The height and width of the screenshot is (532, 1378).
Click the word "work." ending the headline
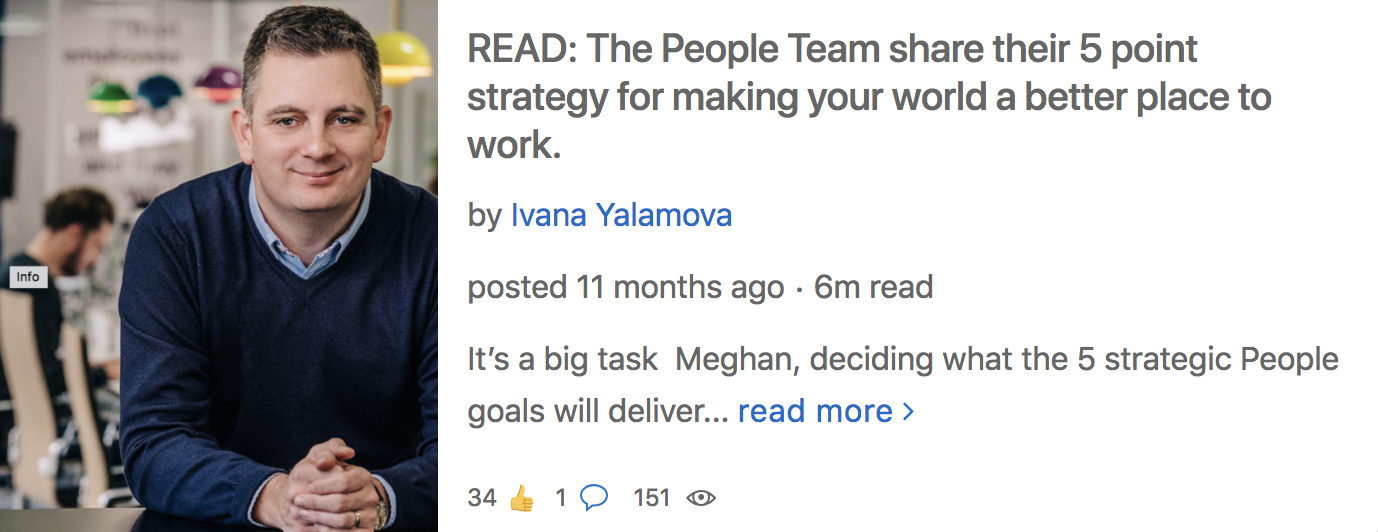pos(513,145)
